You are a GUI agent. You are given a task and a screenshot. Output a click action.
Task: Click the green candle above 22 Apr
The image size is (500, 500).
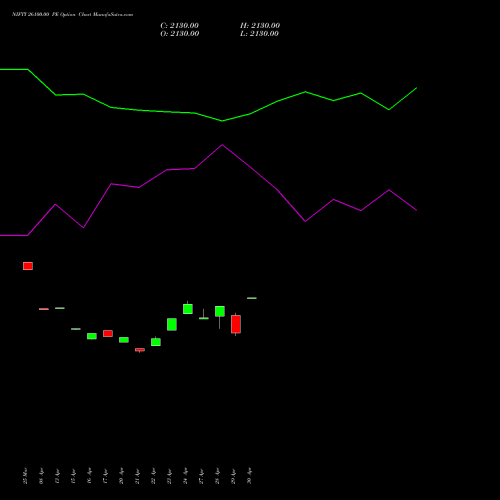tap(156, 342)
